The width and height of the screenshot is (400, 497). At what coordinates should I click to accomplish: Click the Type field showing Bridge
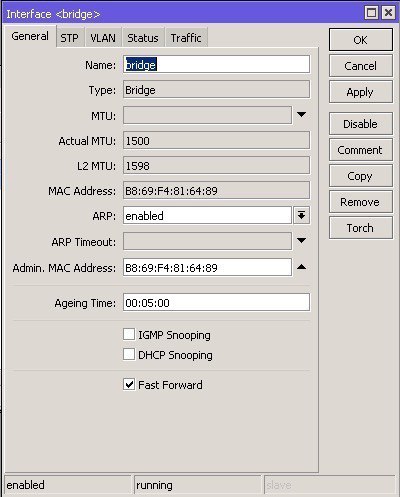pos(216,89)
